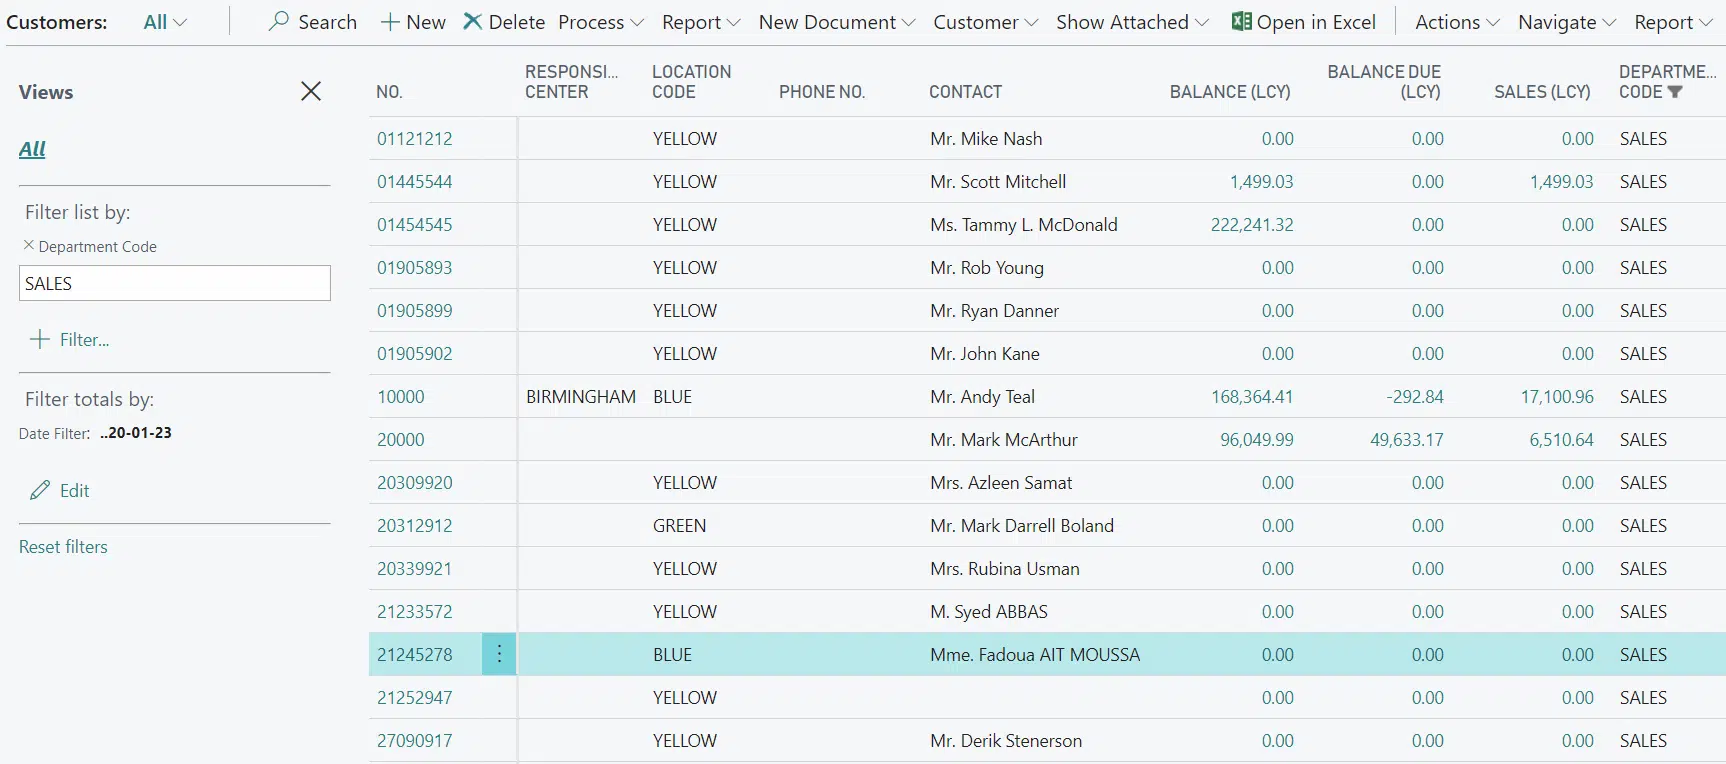
Task: Open customer number 01454545
Action: (415, 225)
